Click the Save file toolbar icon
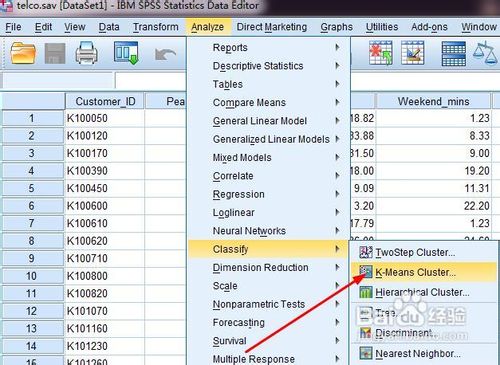Image resolution: width=500 pixels, height=365 pixels. pyautogui.click(x=55, y=53)
